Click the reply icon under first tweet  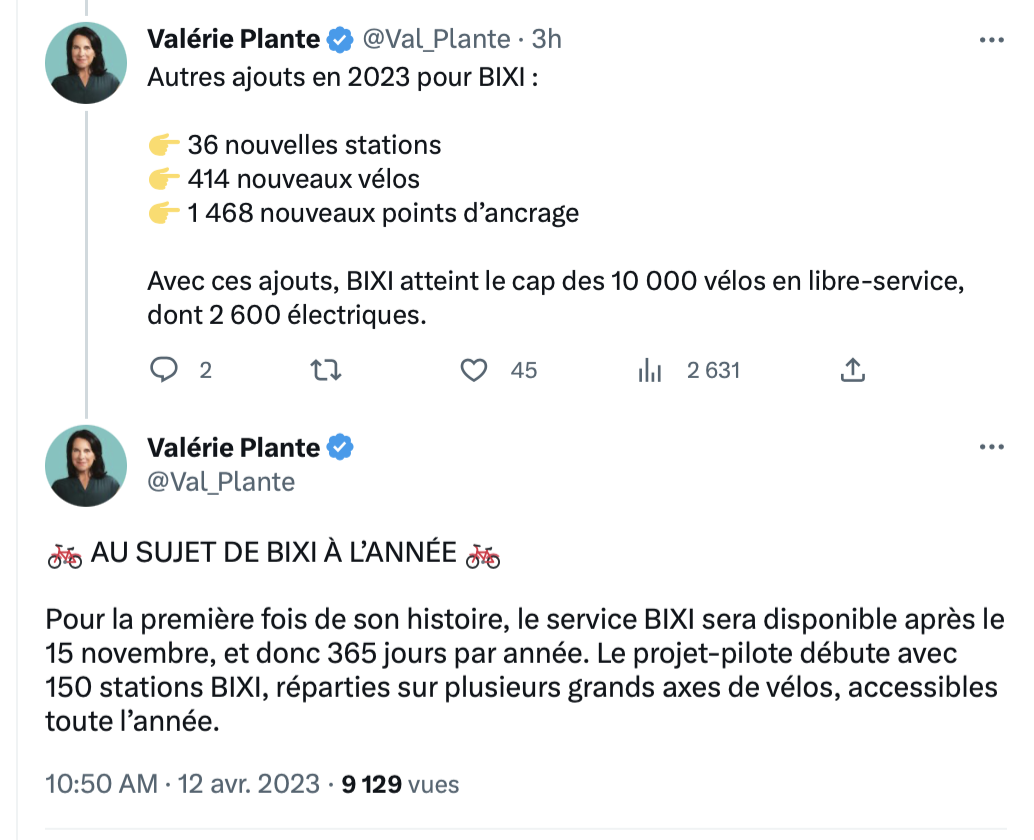click(164, 370)
